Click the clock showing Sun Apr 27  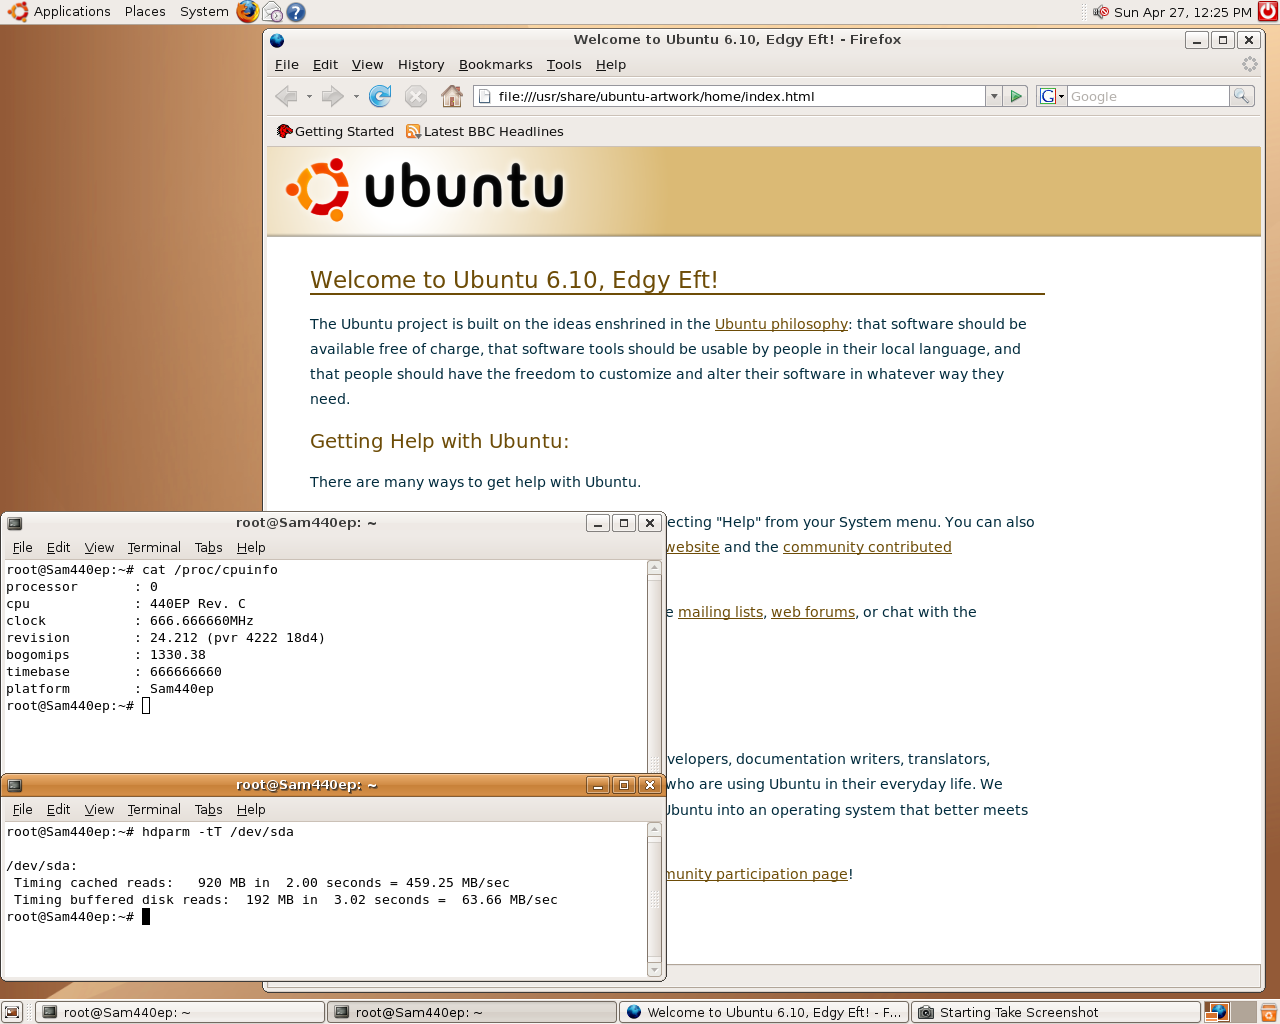pyautogui.click(x=1182, y=12)
